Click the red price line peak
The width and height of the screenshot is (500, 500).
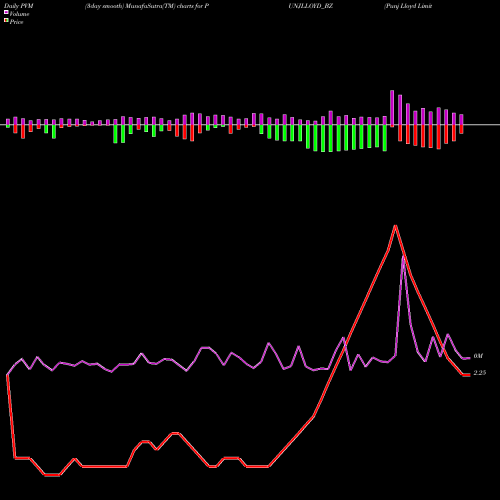pos(395,226)
